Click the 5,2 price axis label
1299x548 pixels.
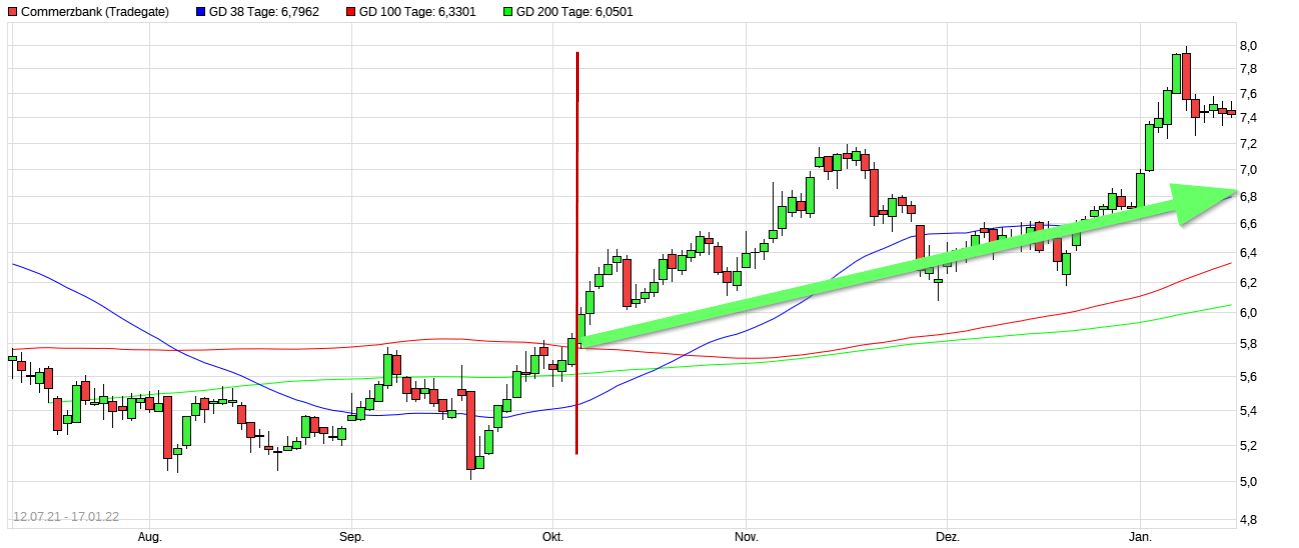coord(1248,445)
